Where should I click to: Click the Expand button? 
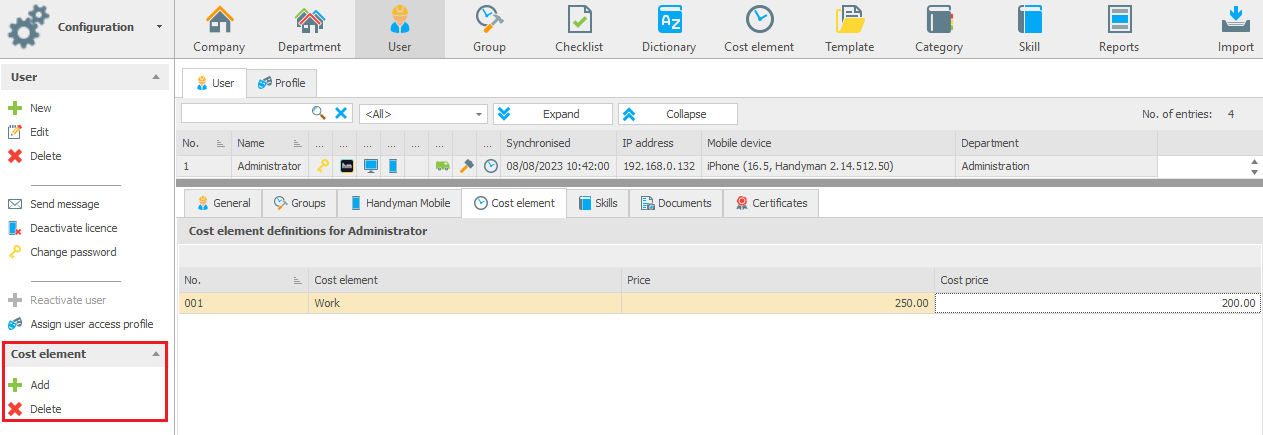tap(553, 114)
